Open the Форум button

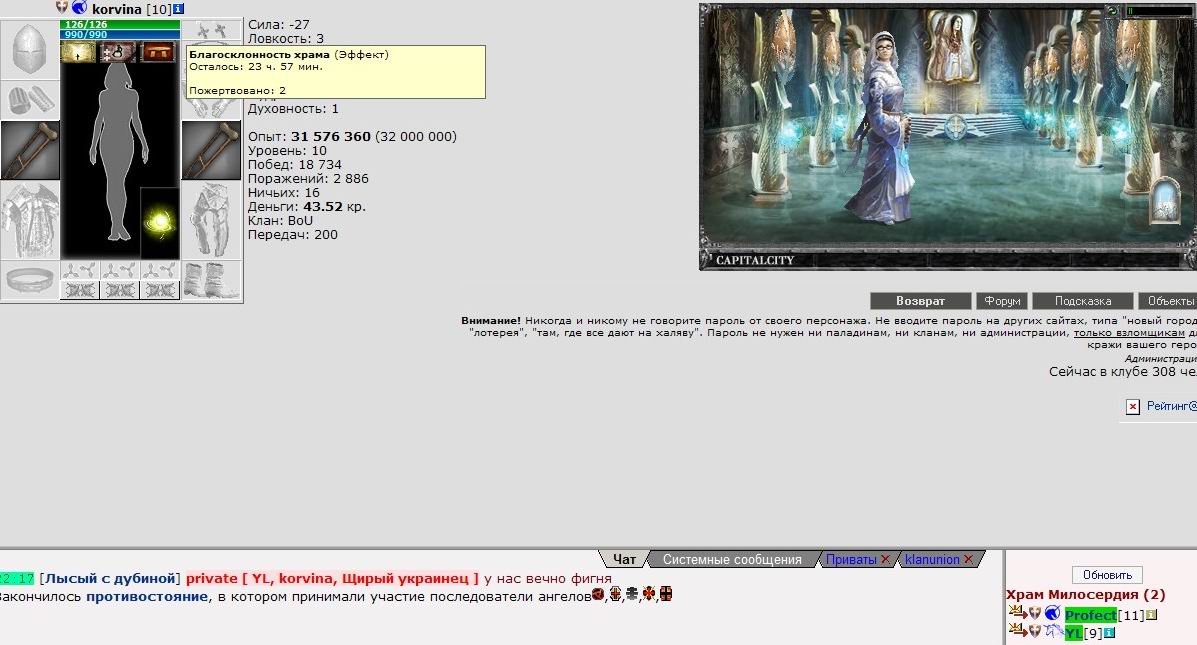pyautogui.click(x=1002, y=301)
